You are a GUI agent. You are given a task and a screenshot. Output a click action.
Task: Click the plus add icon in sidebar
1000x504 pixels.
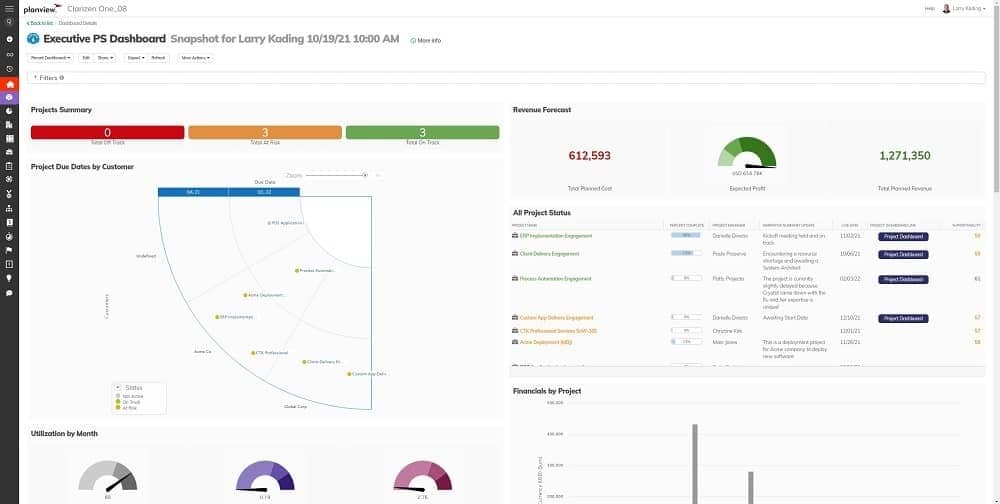pyautogui.click(x=9, y=39)
